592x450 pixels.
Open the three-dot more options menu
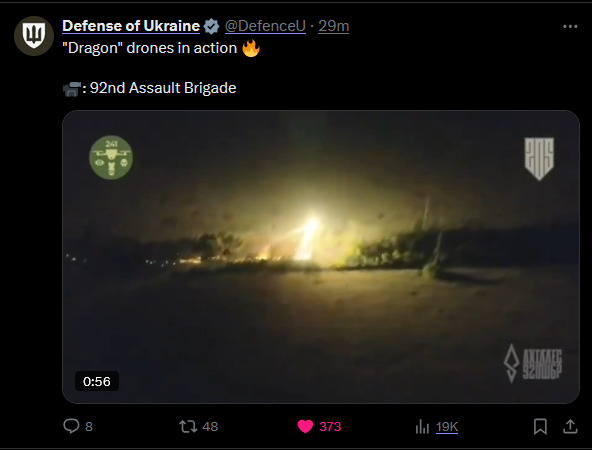click(x=570, y=26)
